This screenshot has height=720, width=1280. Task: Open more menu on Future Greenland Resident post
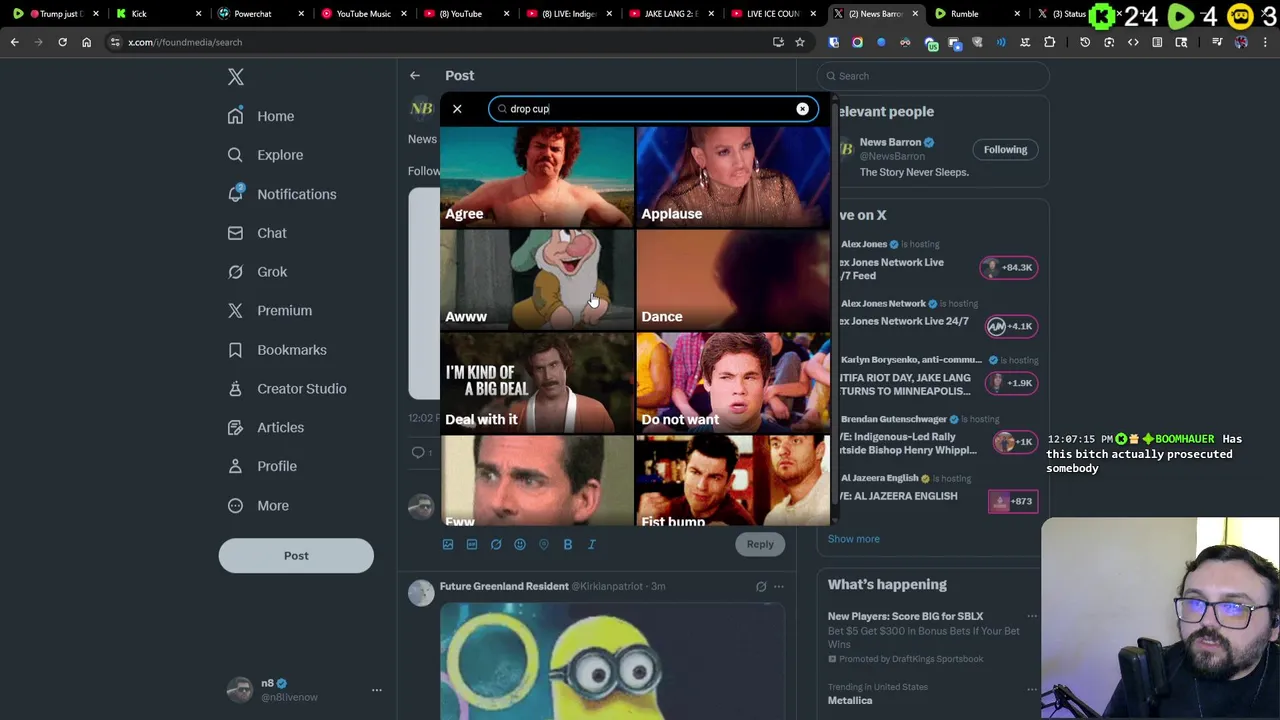coord(779,587)
